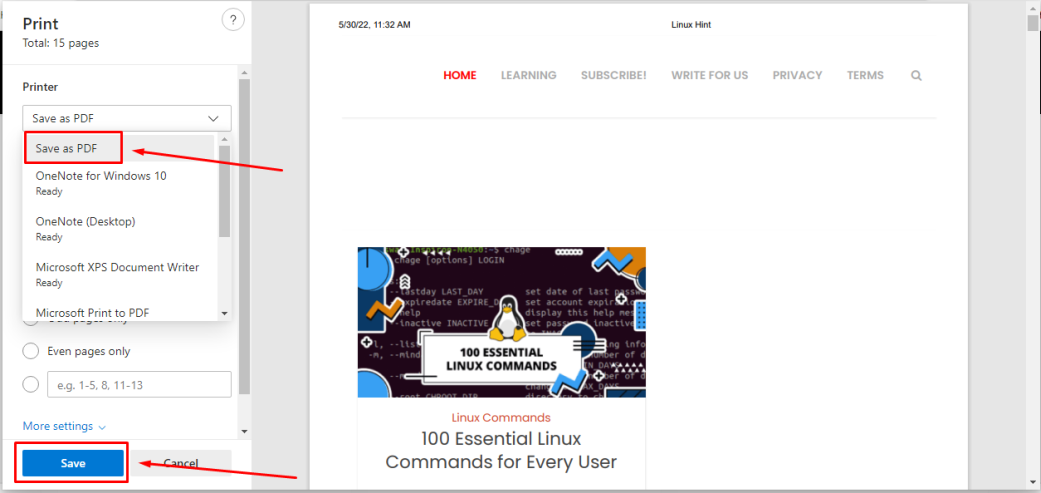Viewport: 1041px width, 493px height.
Task: Click the Cancel button
Action: (181, 463)
